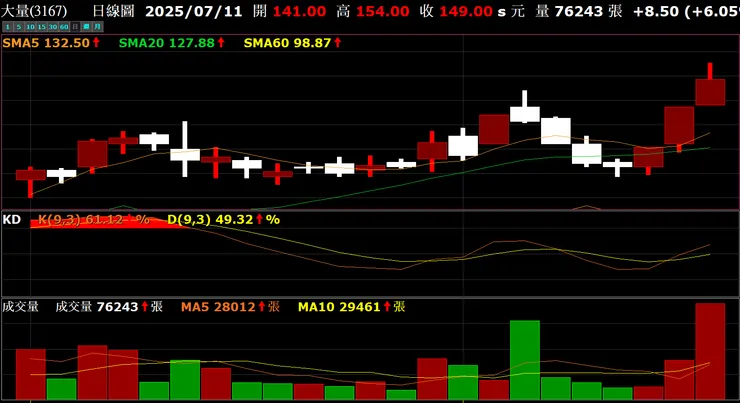Screen dimensions: 740x403
Task: Click the high price 154.00
Action: click(x=383, y=11)
